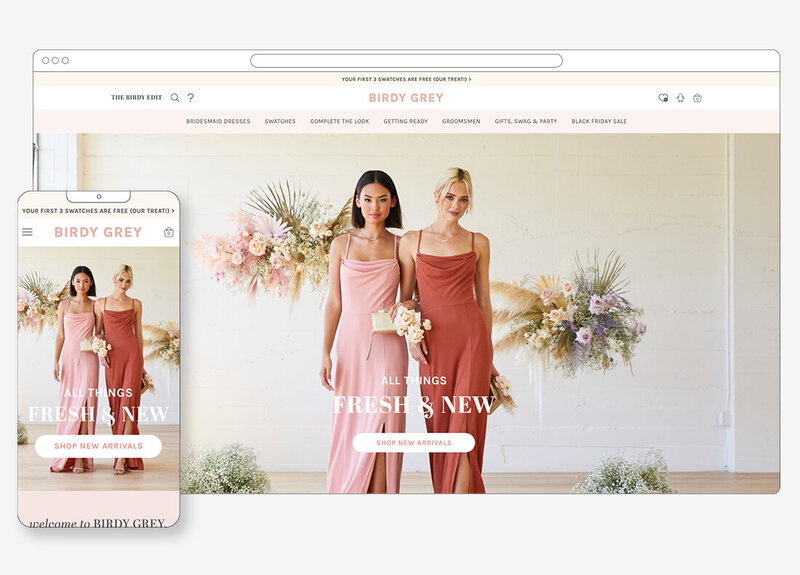This screenshot has width=800, height=575.
Task: Click the browser address bar
Action: point(406,61)
